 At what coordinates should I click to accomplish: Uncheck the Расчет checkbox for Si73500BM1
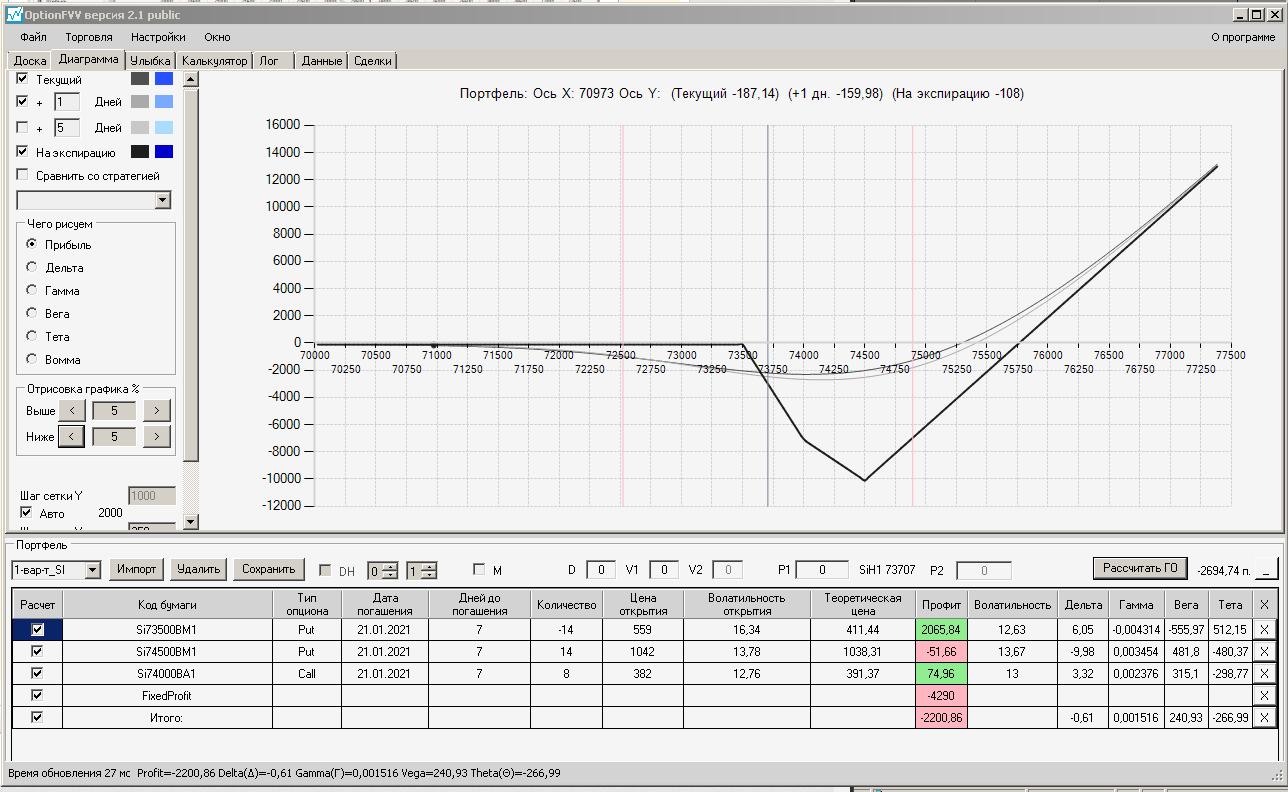(x=37, y=629)
